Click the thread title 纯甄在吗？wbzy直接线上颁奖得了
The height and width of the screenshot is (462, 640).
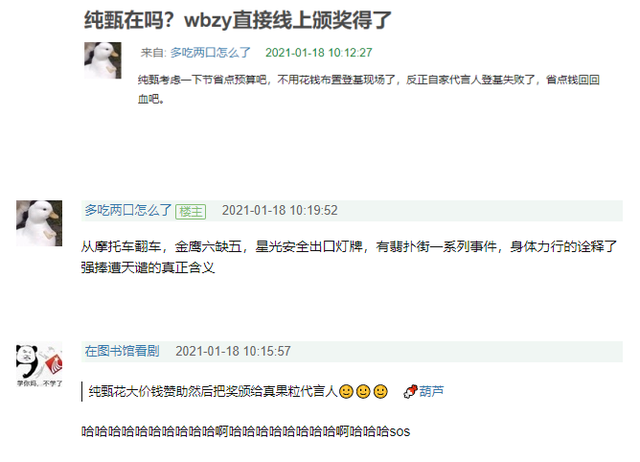coord(238,20)
